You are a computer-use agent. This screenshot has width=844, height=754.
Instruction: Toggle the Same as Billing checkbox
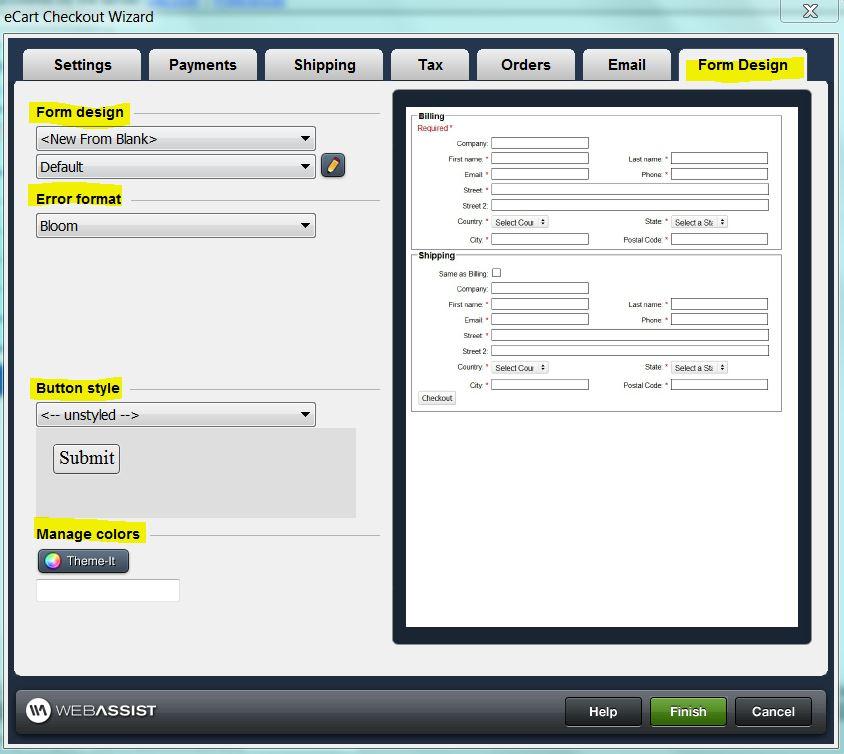coord(496,271)
